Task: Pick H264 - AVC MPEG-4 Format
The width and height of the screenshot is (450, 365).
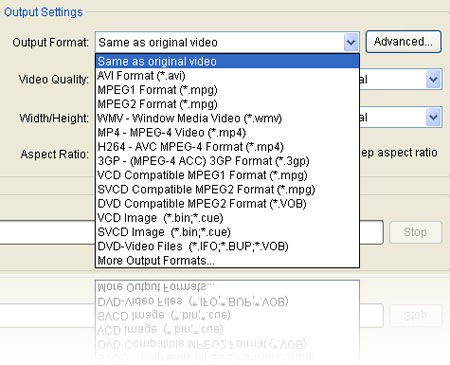Action: [x=227, y=147]
